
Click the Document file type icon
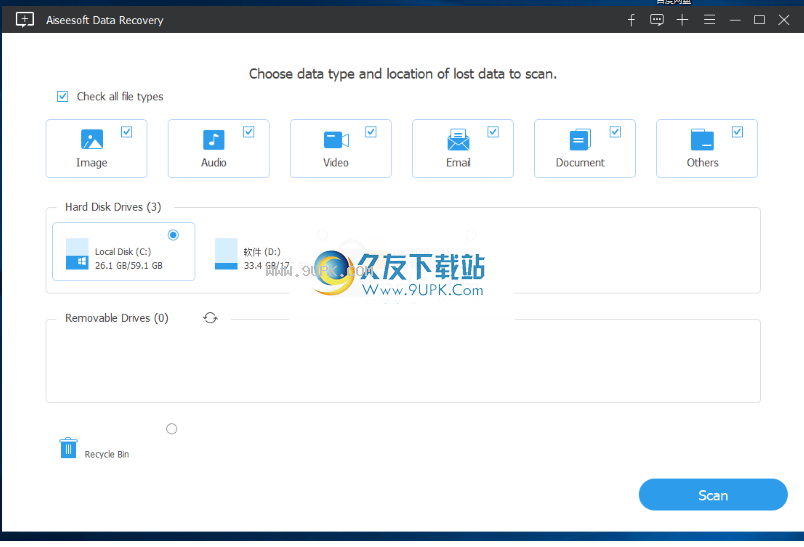(580, 139)
